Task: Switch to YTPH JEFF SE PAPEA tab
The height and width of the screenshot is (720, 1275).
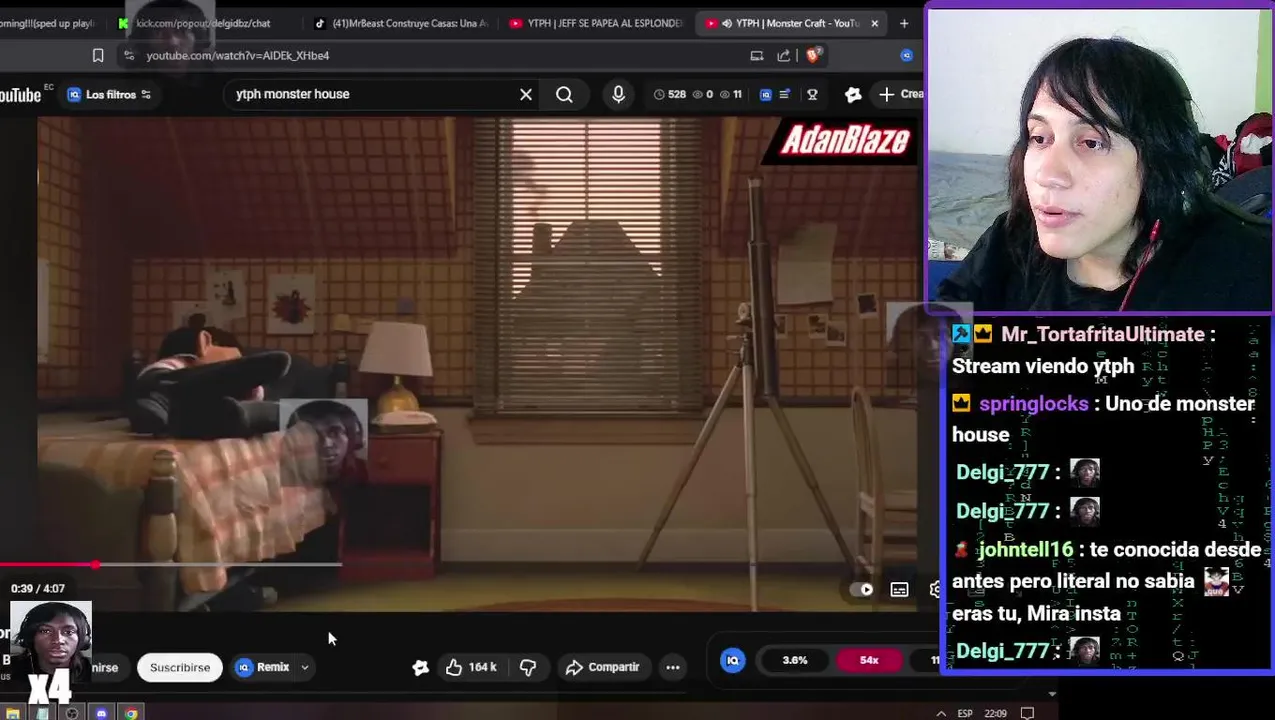Action: tap(596, 23)
